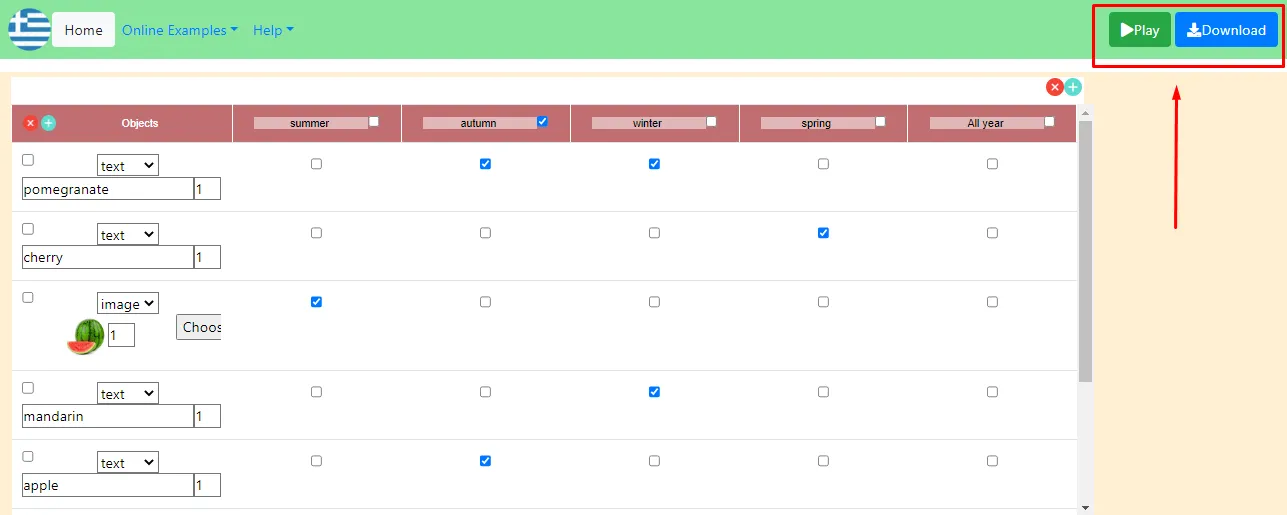Go to the Home tab
1287x515 pixels.
click(x=83, y=30)
